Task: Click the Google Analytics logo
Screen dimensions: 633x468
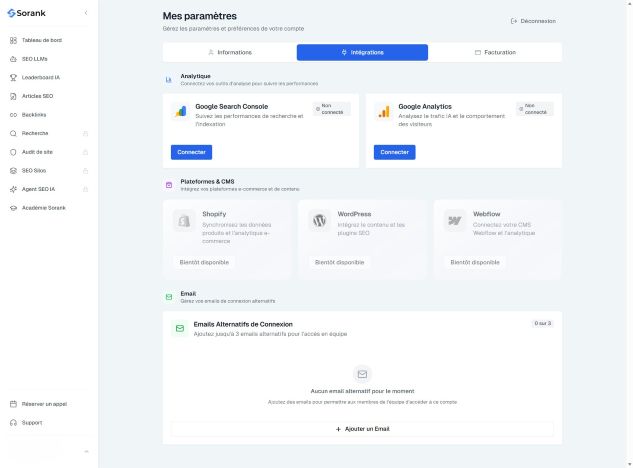Action: tap(384, 111)
